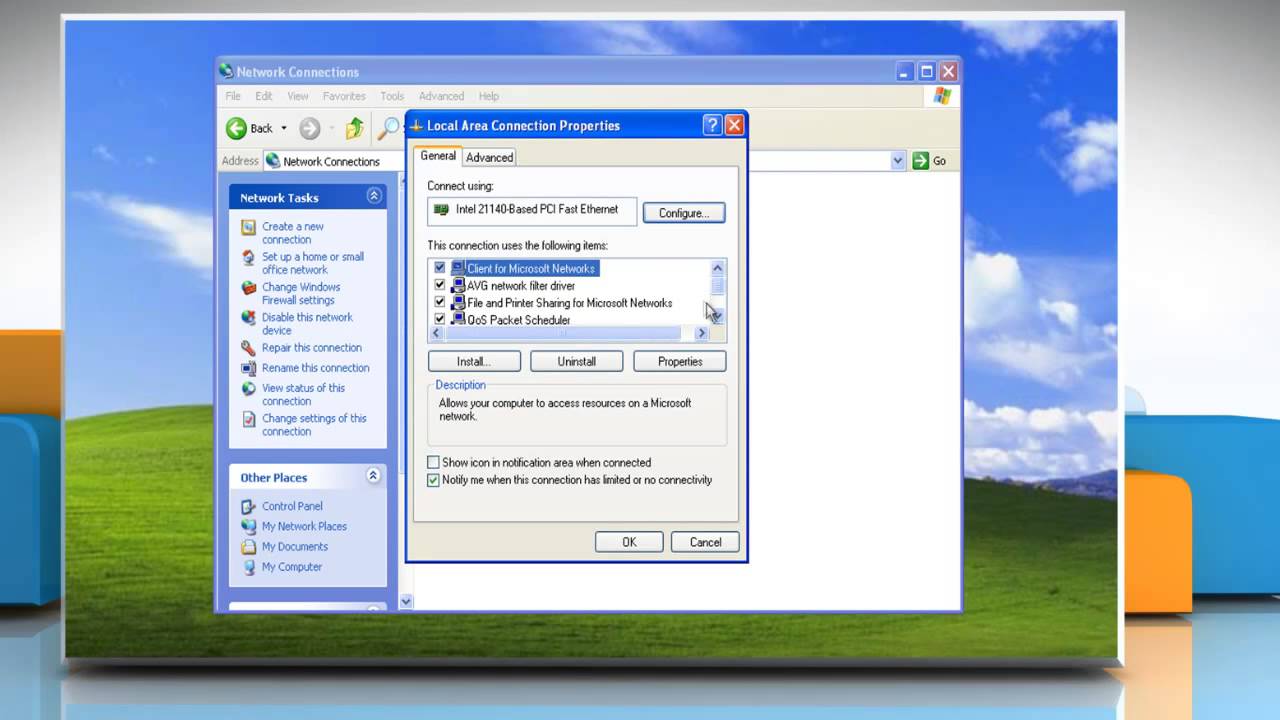Click the items list scroll left arrow
This screenshot has height=720, width=1280.
[437, 333]
